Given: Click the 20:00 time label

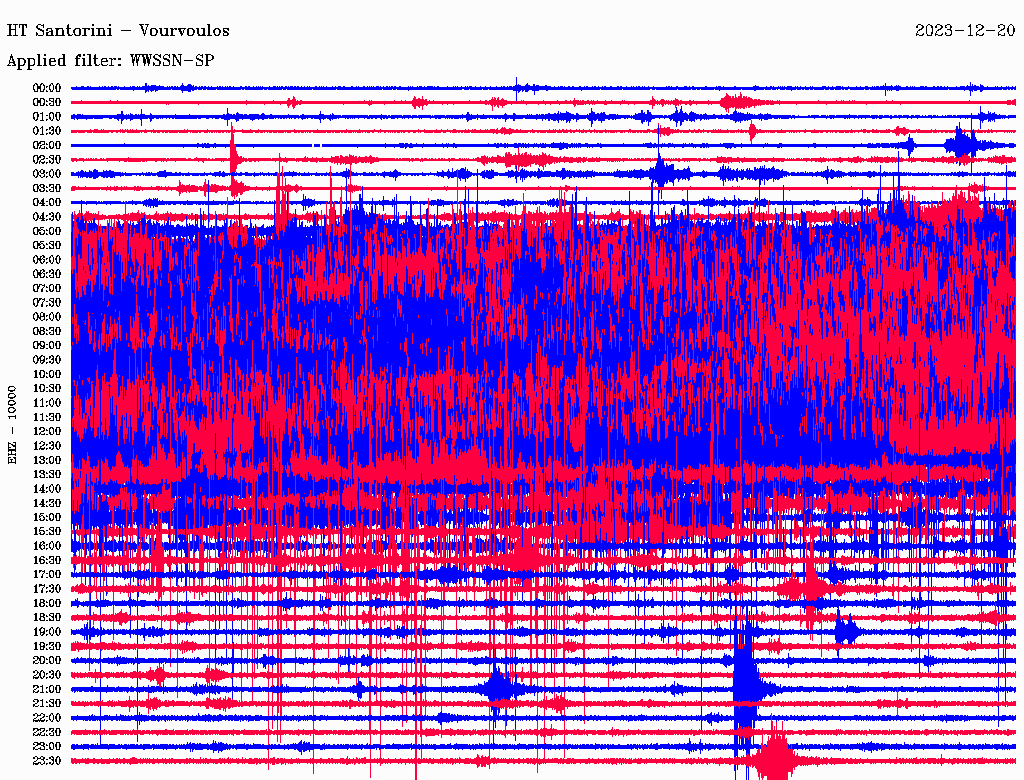Looking at the screenshot, I should point(47,660).
